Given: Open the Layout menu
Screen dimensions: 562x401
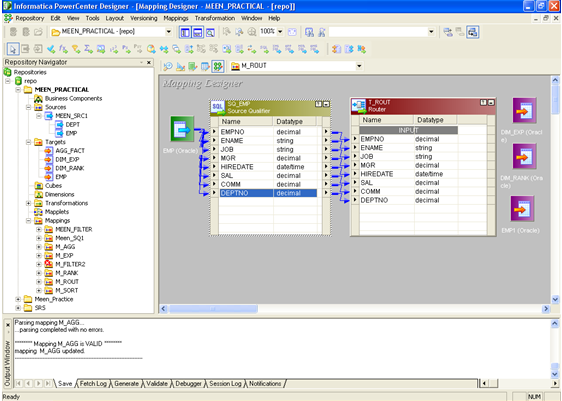Looking at the screenshot, I should 114,18.
